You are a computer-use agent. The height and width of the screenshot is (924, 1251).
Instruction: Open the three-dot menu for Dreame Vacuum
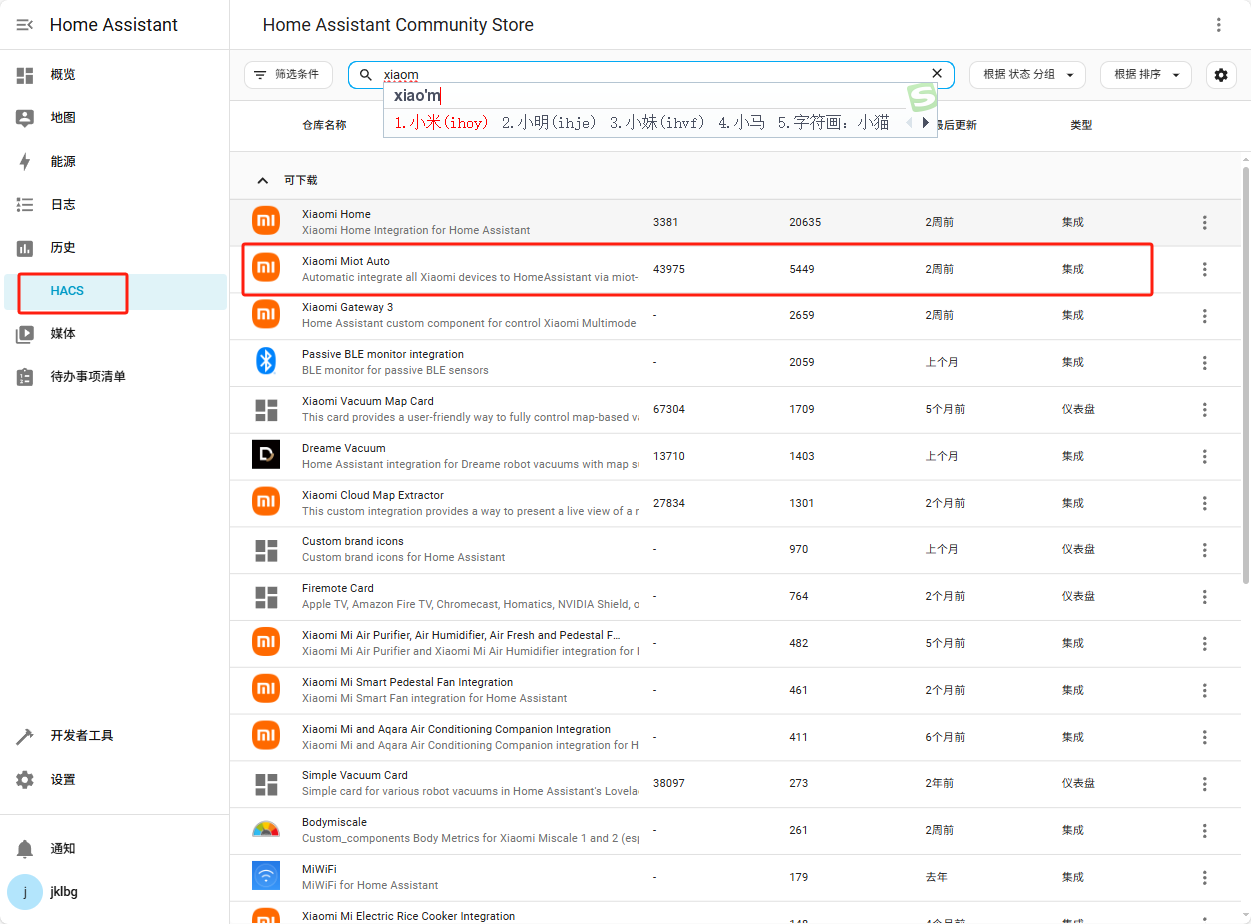point(1205,457)
